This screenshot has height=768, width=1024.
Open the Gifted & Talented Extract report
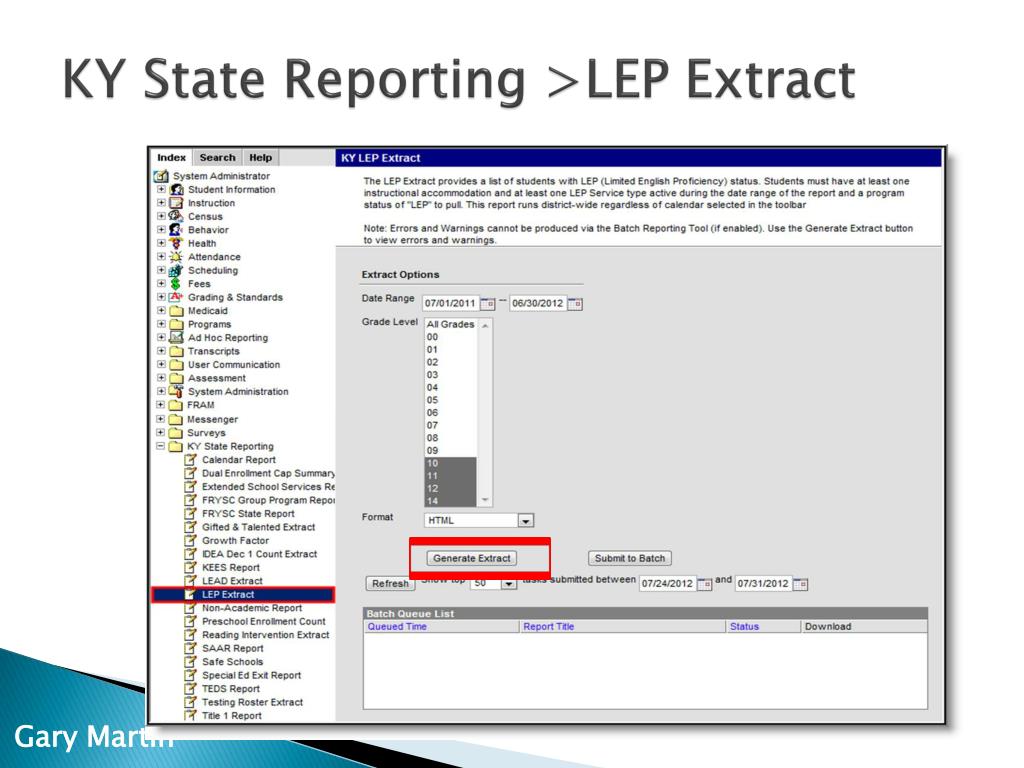click(x=259, y=527)
